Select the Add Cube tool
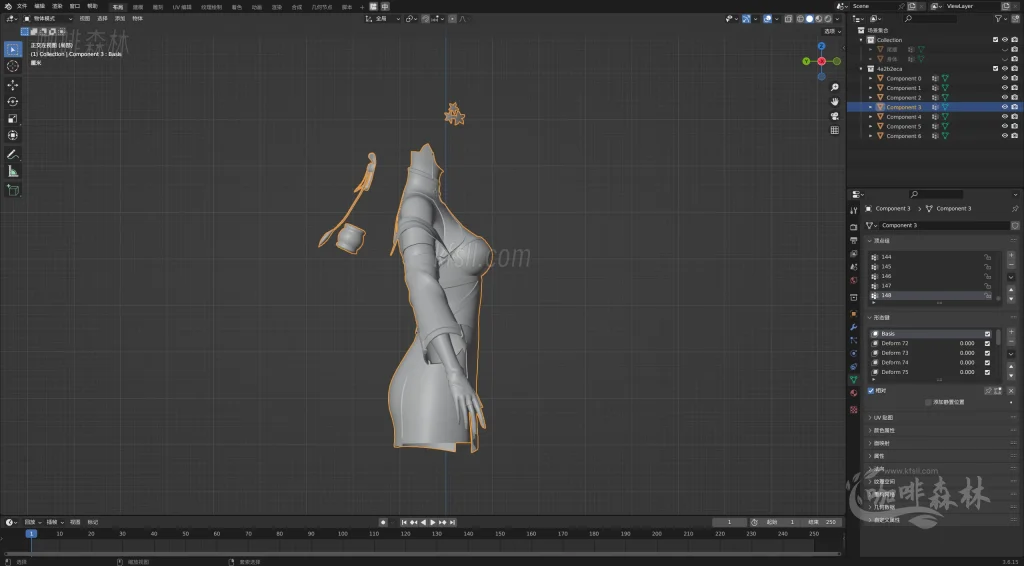This screenshot has height=566, width=1024. tap(12, 191)
